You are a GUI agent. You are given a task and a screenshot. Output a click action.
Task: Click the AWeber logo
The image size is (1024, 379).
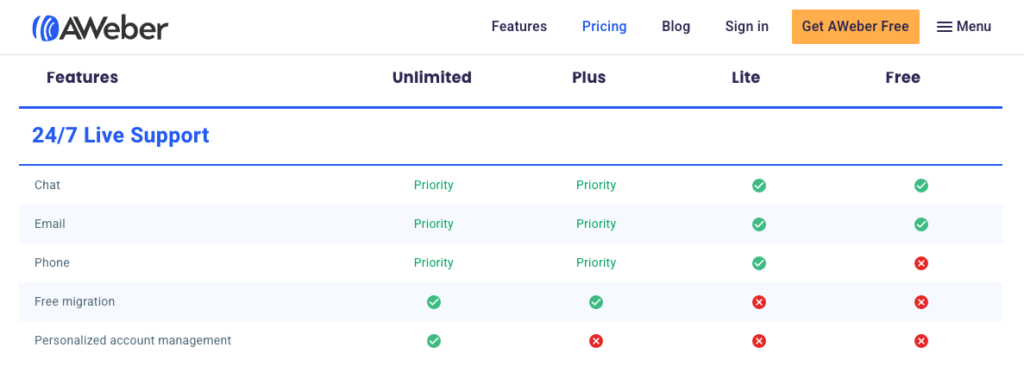coord(100,27)
